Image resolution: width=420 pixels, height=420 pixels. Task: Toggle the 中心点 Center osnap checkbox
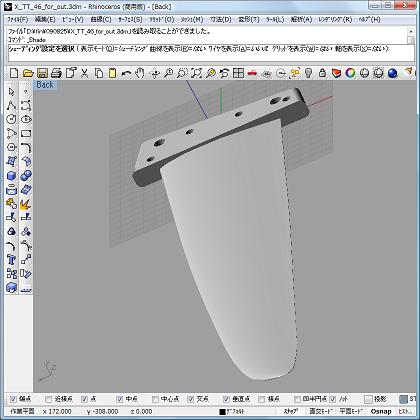point(155,399)
